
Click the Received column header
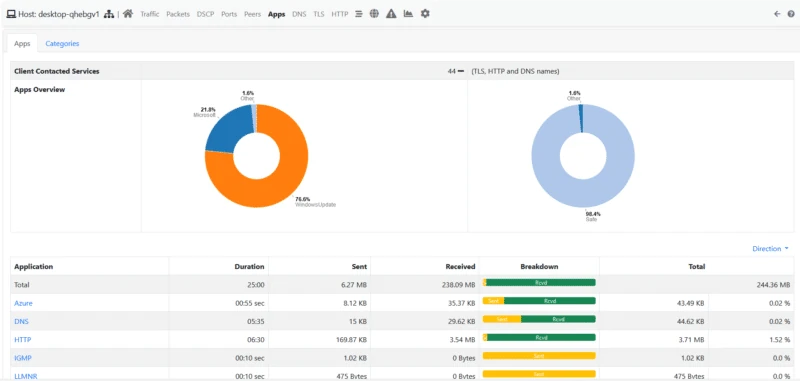click(x=460, y=267)
